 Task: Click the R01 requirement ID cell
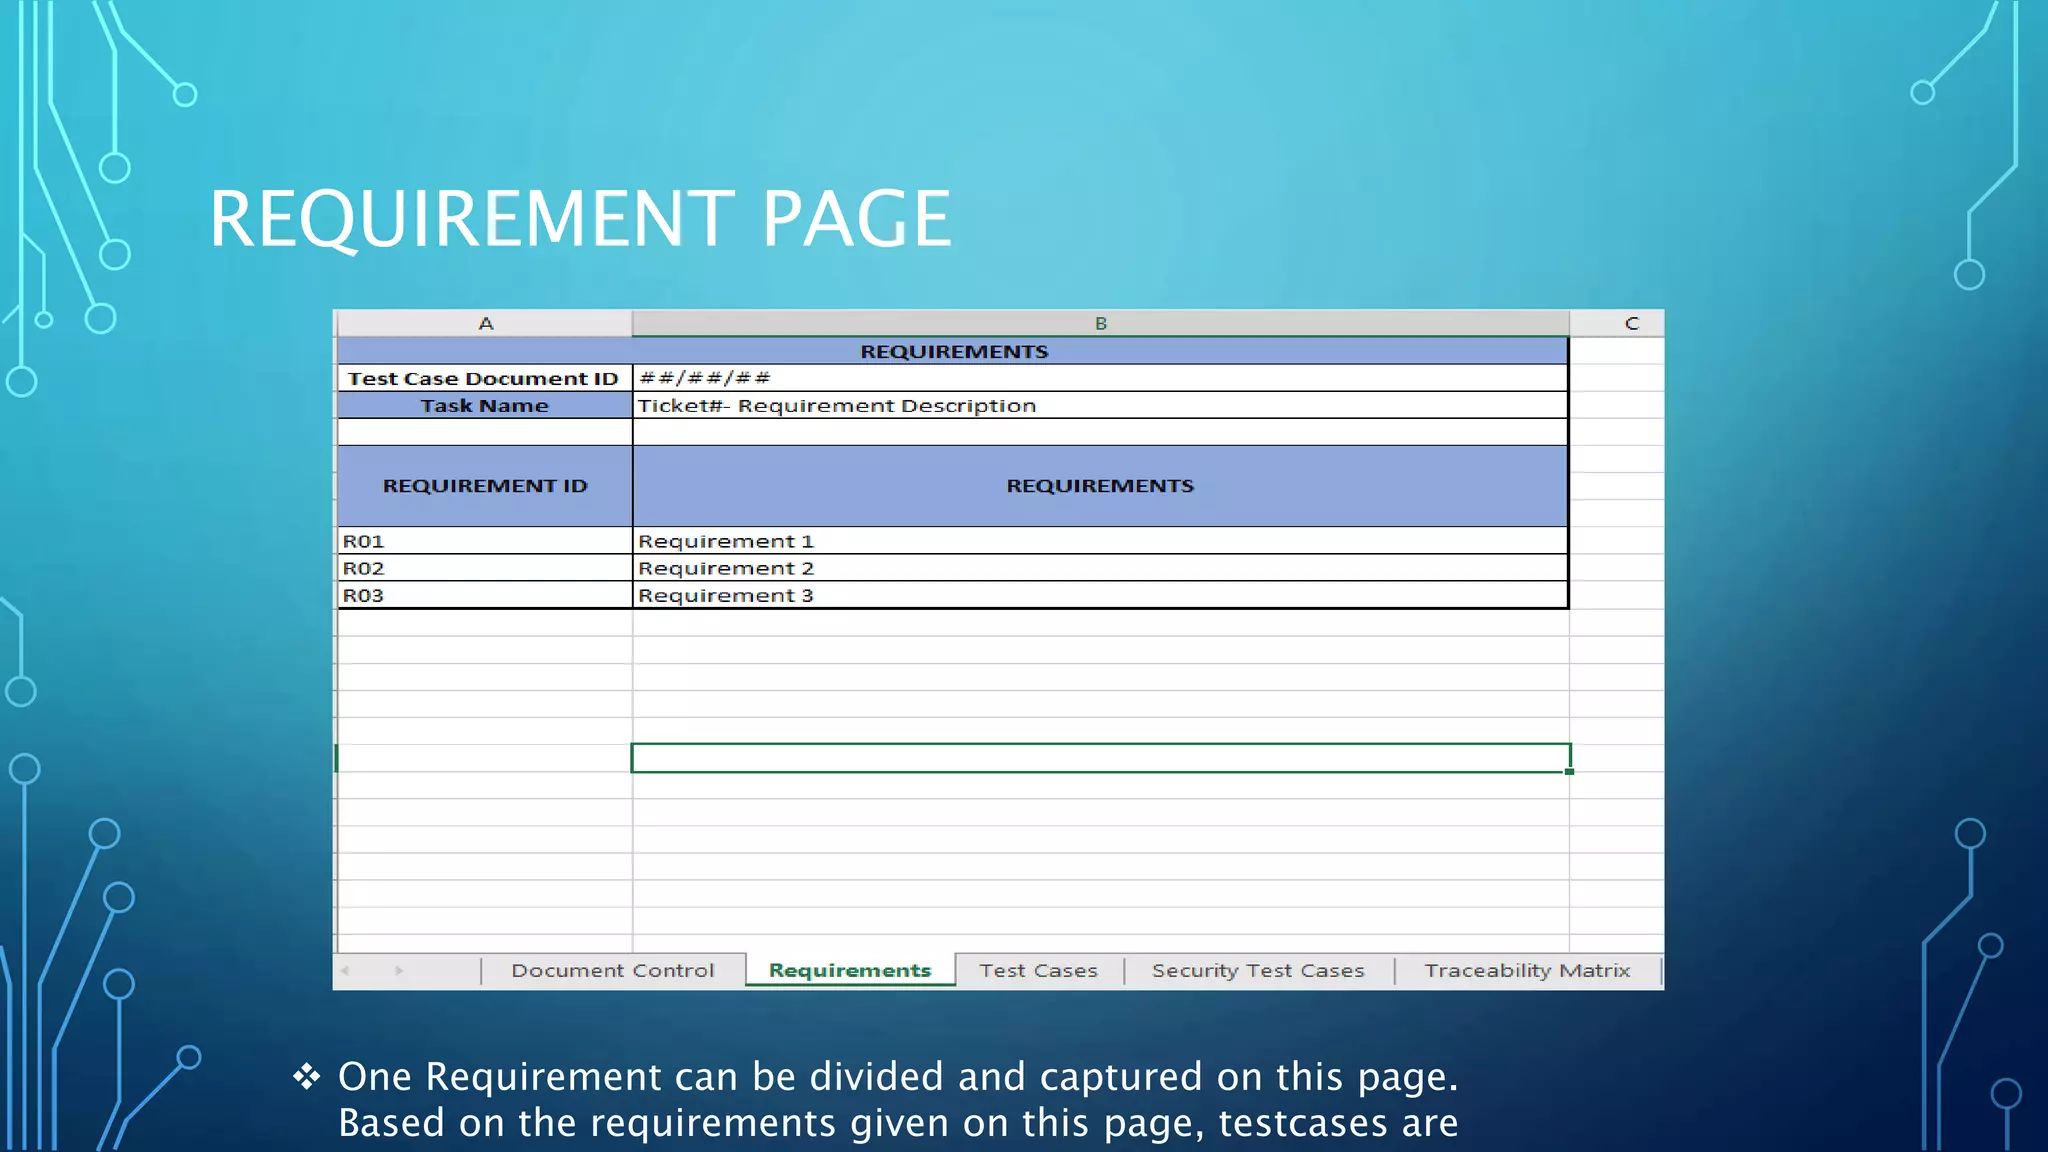[485, 541]
